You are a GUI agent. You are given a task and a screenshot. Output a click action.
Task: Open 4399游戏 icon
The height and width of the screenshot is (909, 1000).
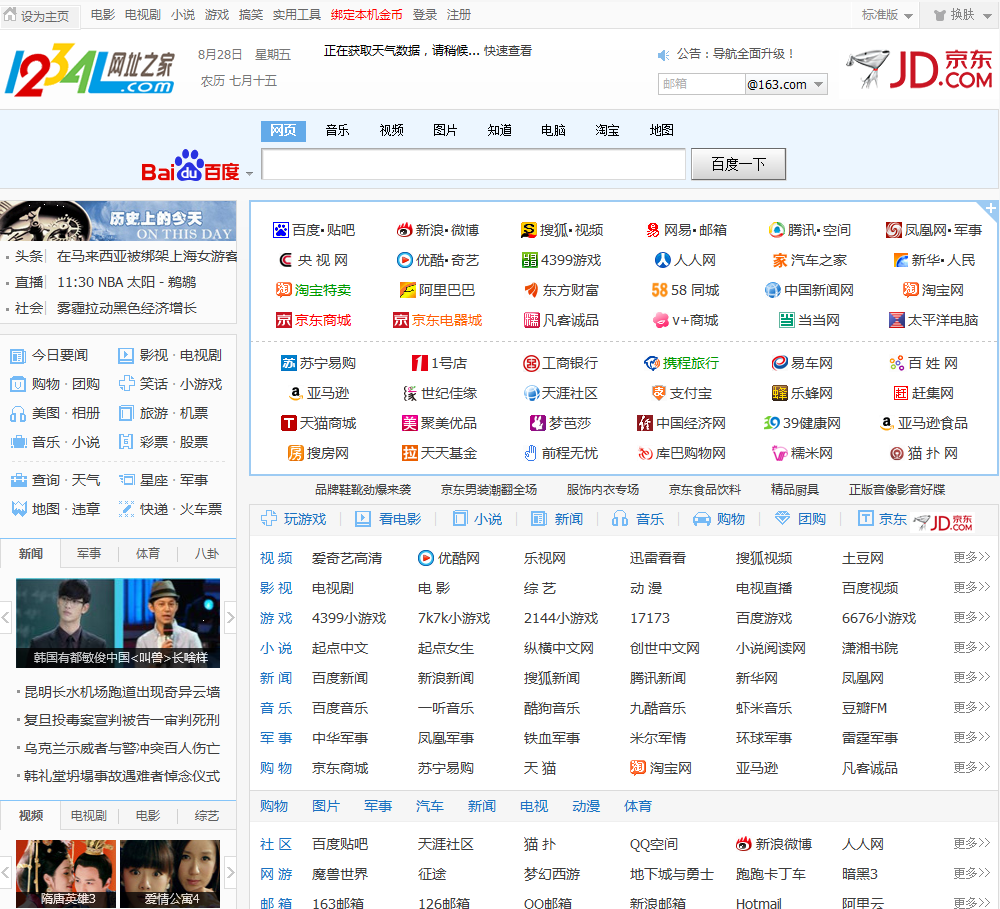(529, 260)
